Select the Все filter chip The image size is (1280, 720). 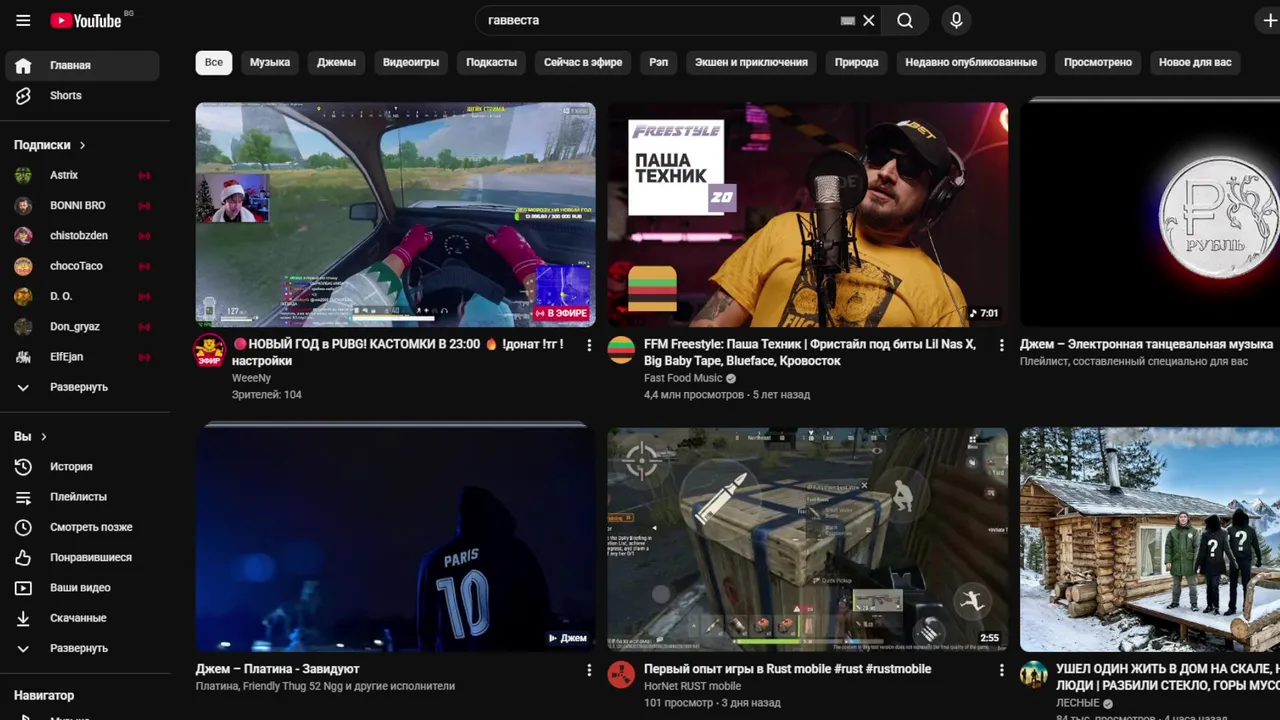[214, 62]
